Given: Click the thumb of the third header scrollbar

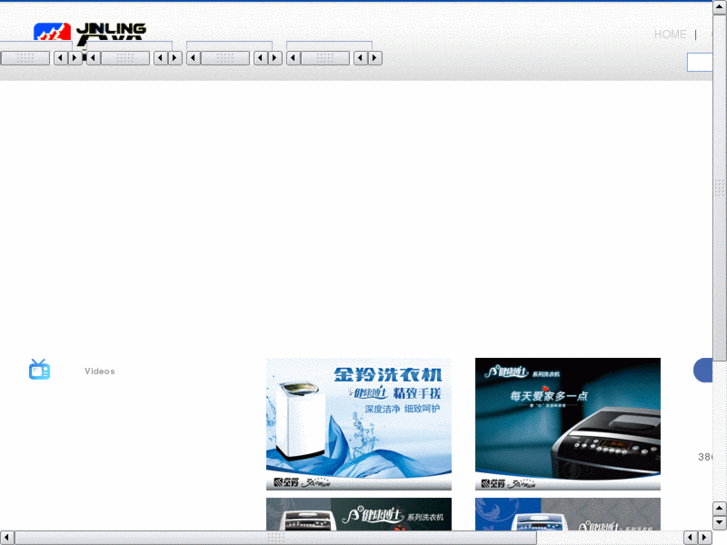Looking at the screenshot, I should point(225,58).
